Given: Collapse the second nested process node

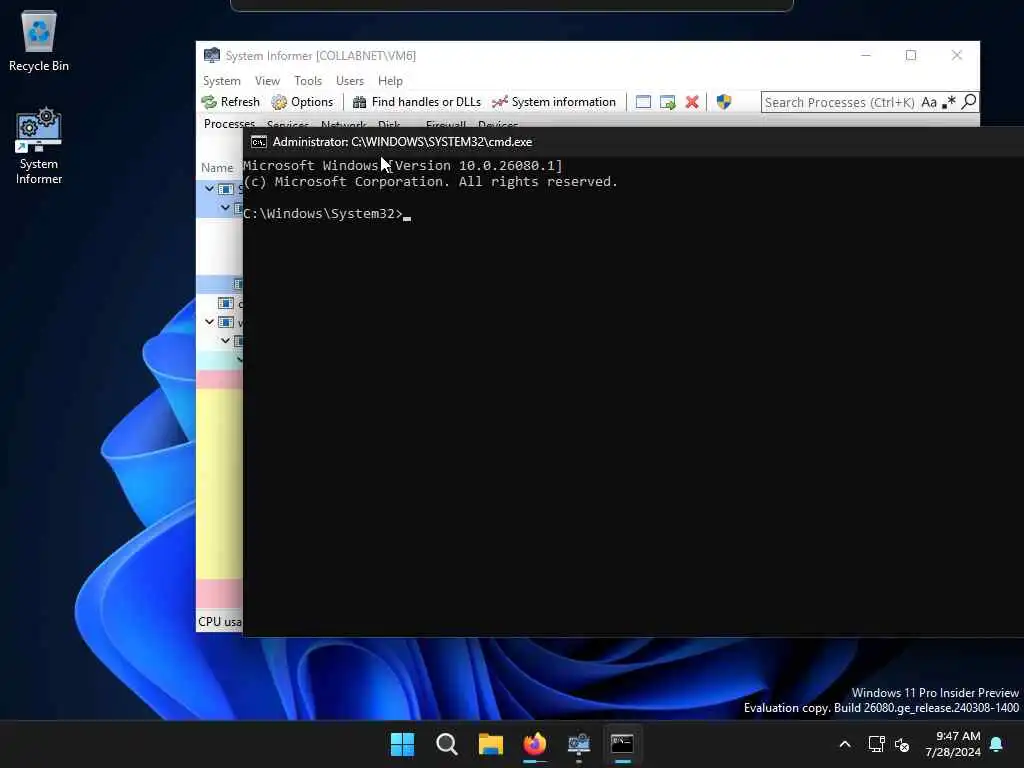Looking at the screenshot, I should point(225,208).
